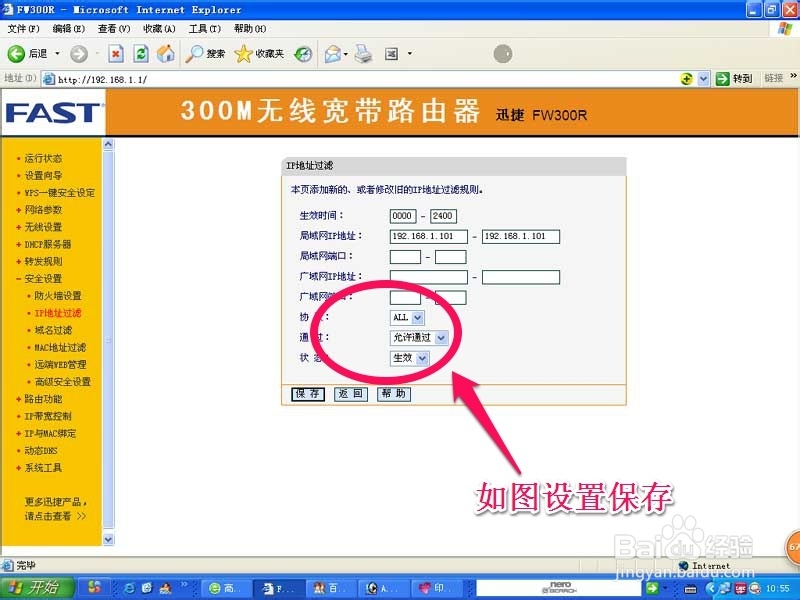Open 域名过滤 submenu
Screen dimensions: 800x600
[x=53, y=330]
